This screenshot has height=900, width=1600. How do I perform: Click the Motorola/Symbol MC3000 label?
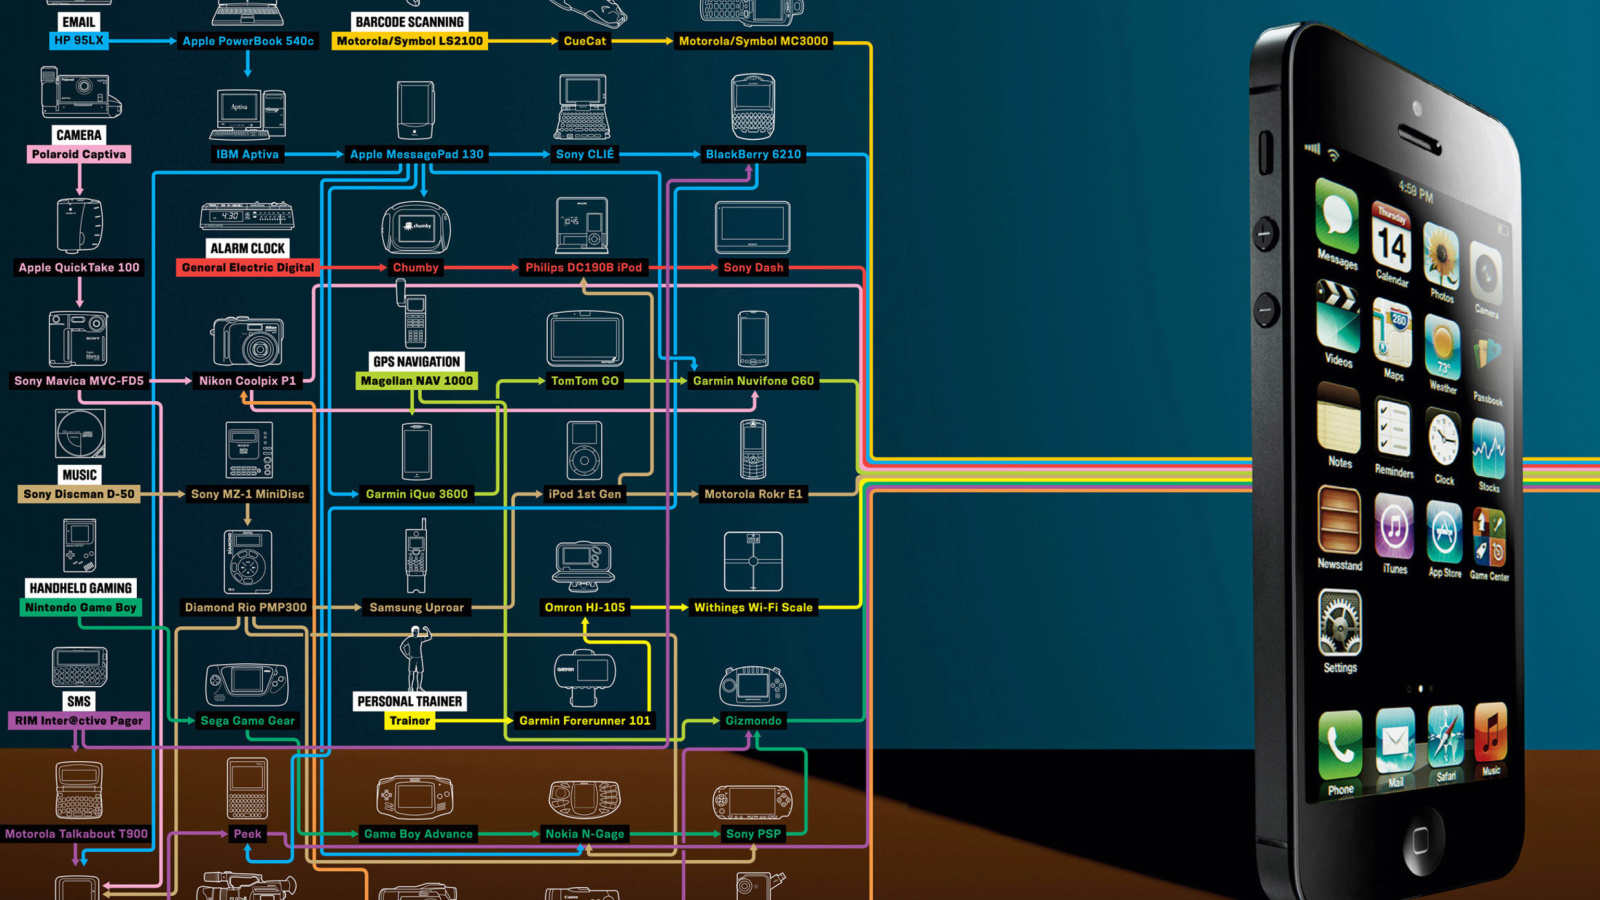754,41
